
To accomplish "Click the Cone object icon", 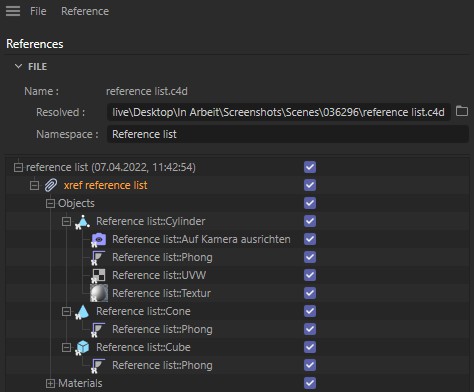I will [x=82, y=312].
